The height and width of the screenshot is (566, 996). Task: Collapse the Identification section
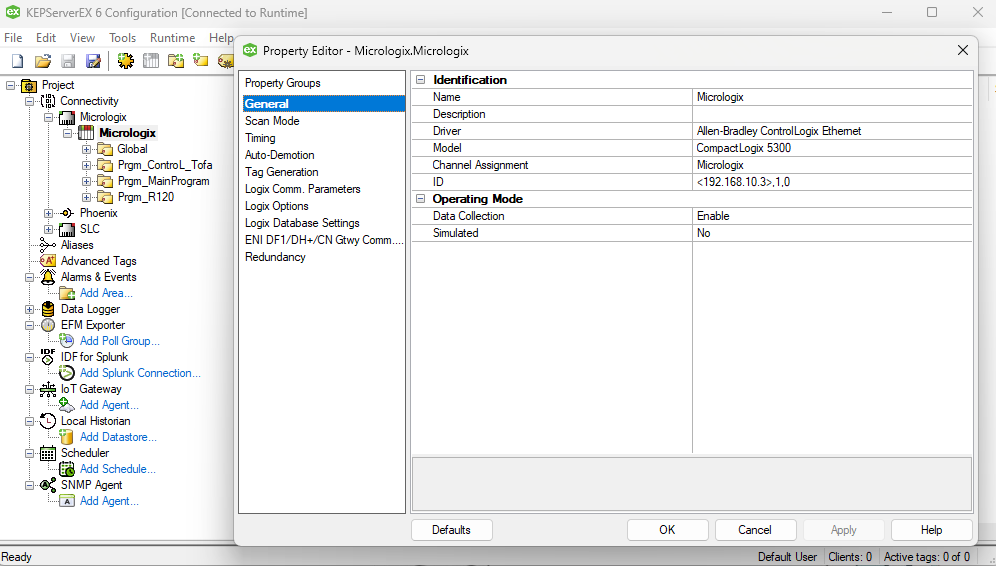(x=420, y=80)
